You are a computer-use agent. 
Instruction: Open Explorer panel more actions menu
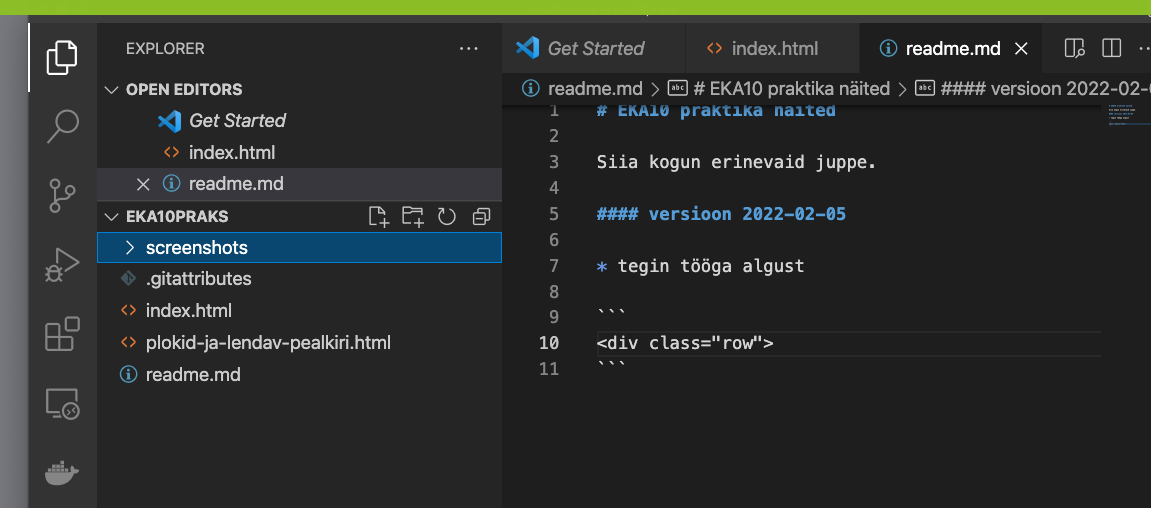coord(468,48)
